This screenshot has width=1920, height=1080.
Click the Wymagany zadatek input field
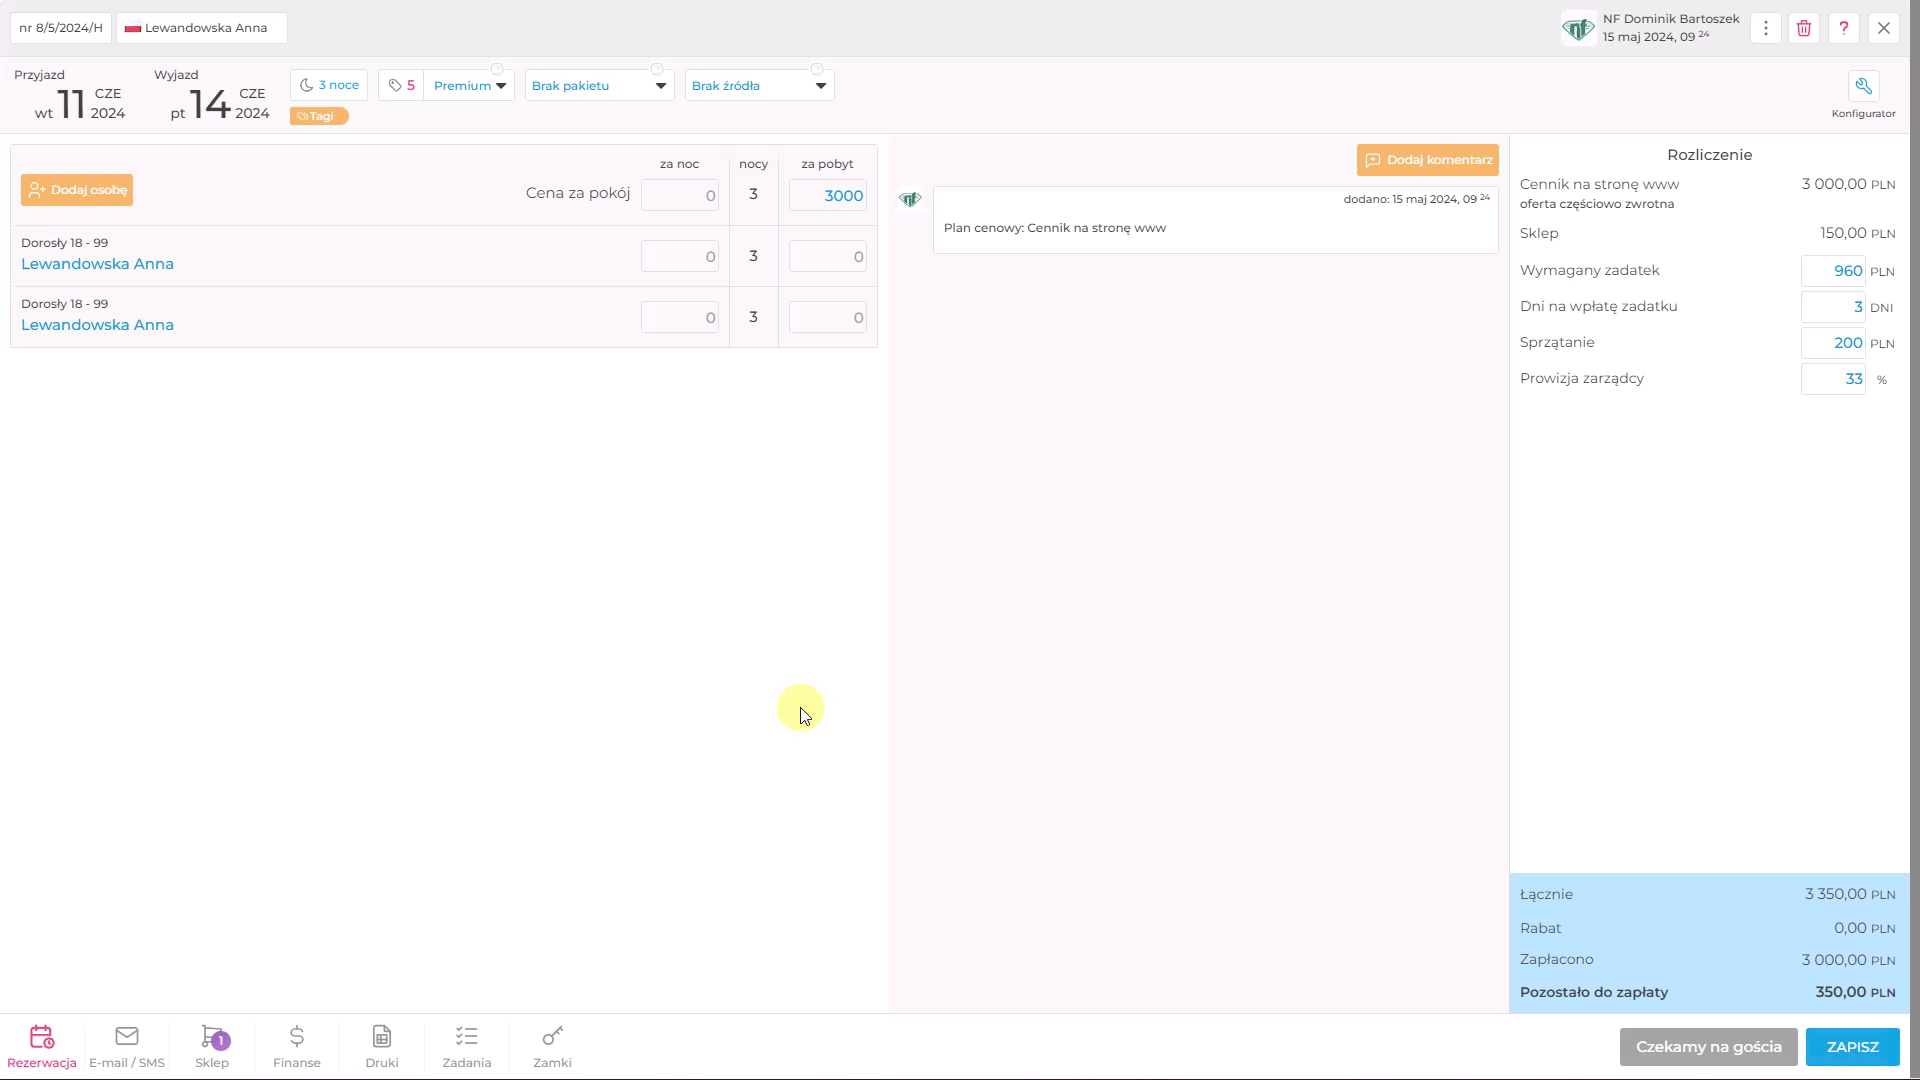click(x=1832, y=271)
